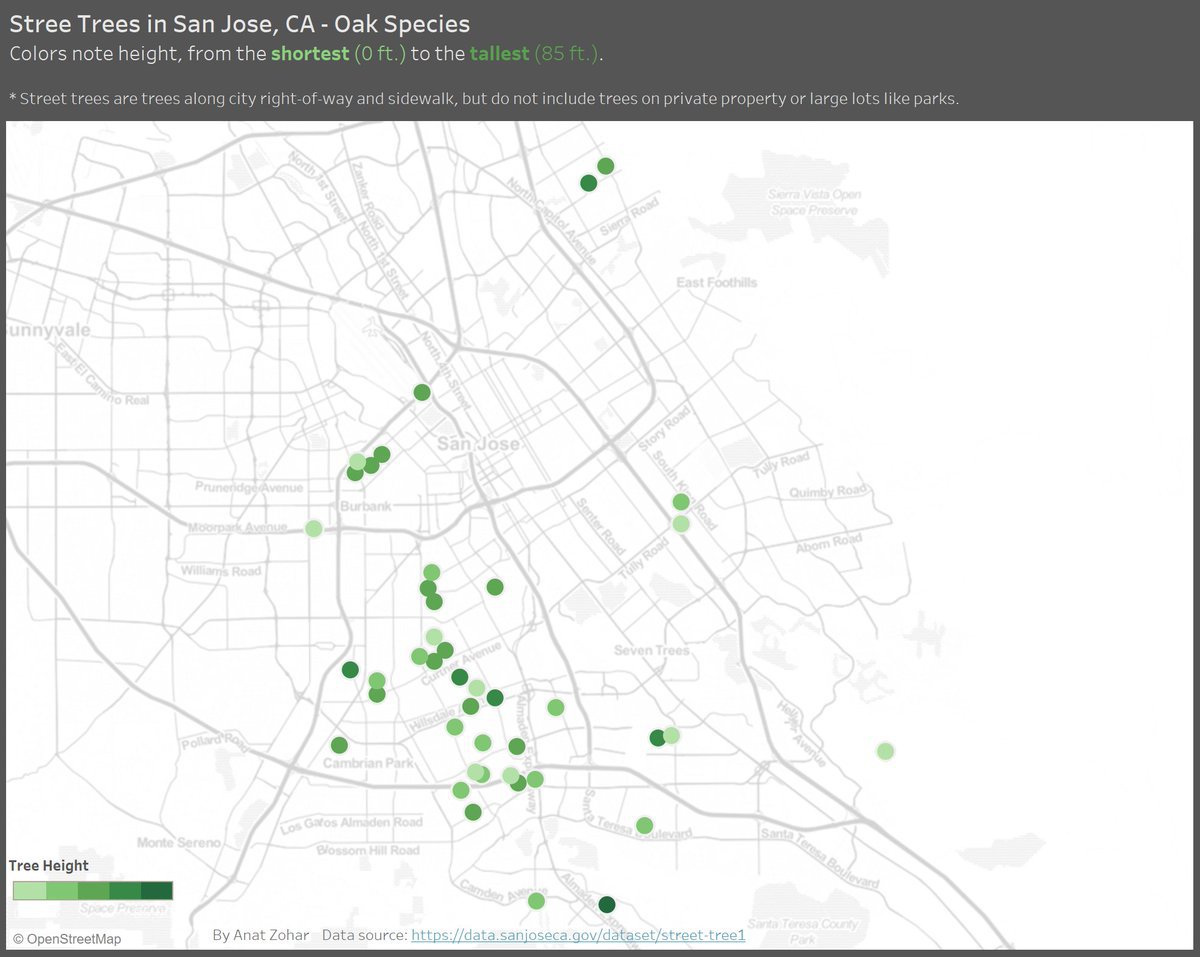Image resolution: width=1200 pixels, height=957 pixels.
Task: Open the San Jose street-tree data source link
Action: pos(578,935)
